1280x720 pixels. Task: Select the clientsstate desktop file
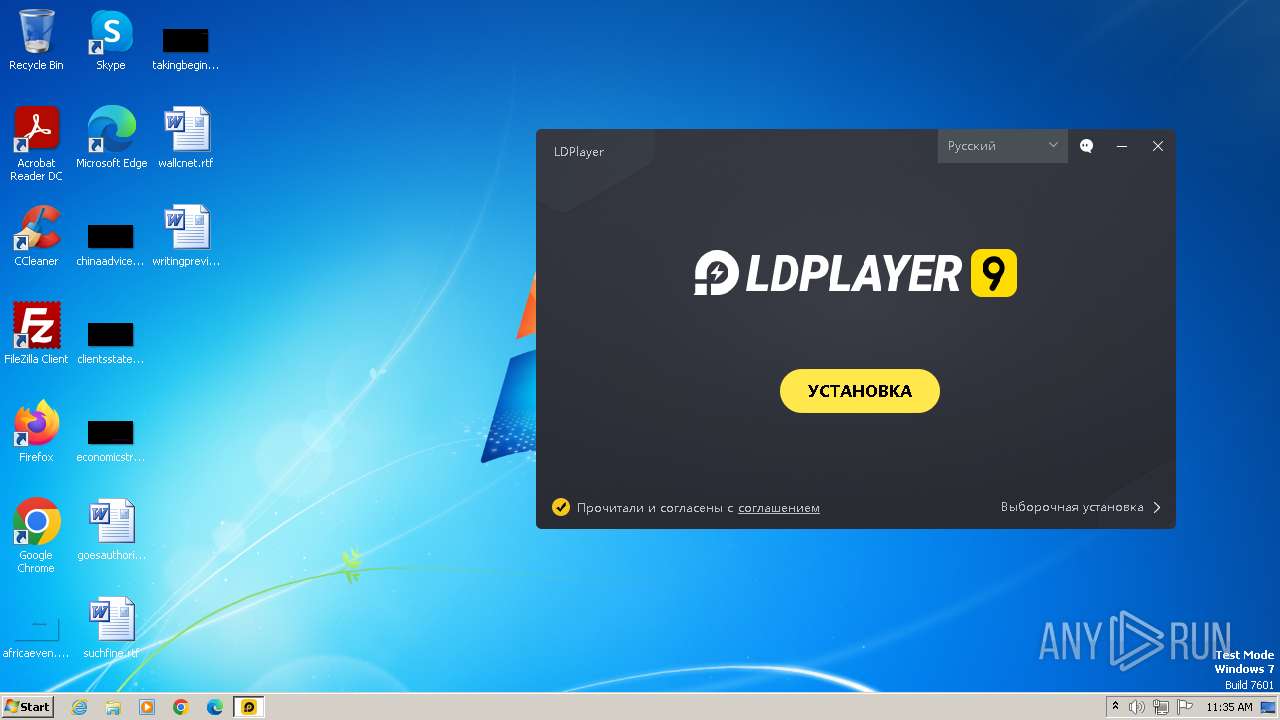[x=110, y=342]
